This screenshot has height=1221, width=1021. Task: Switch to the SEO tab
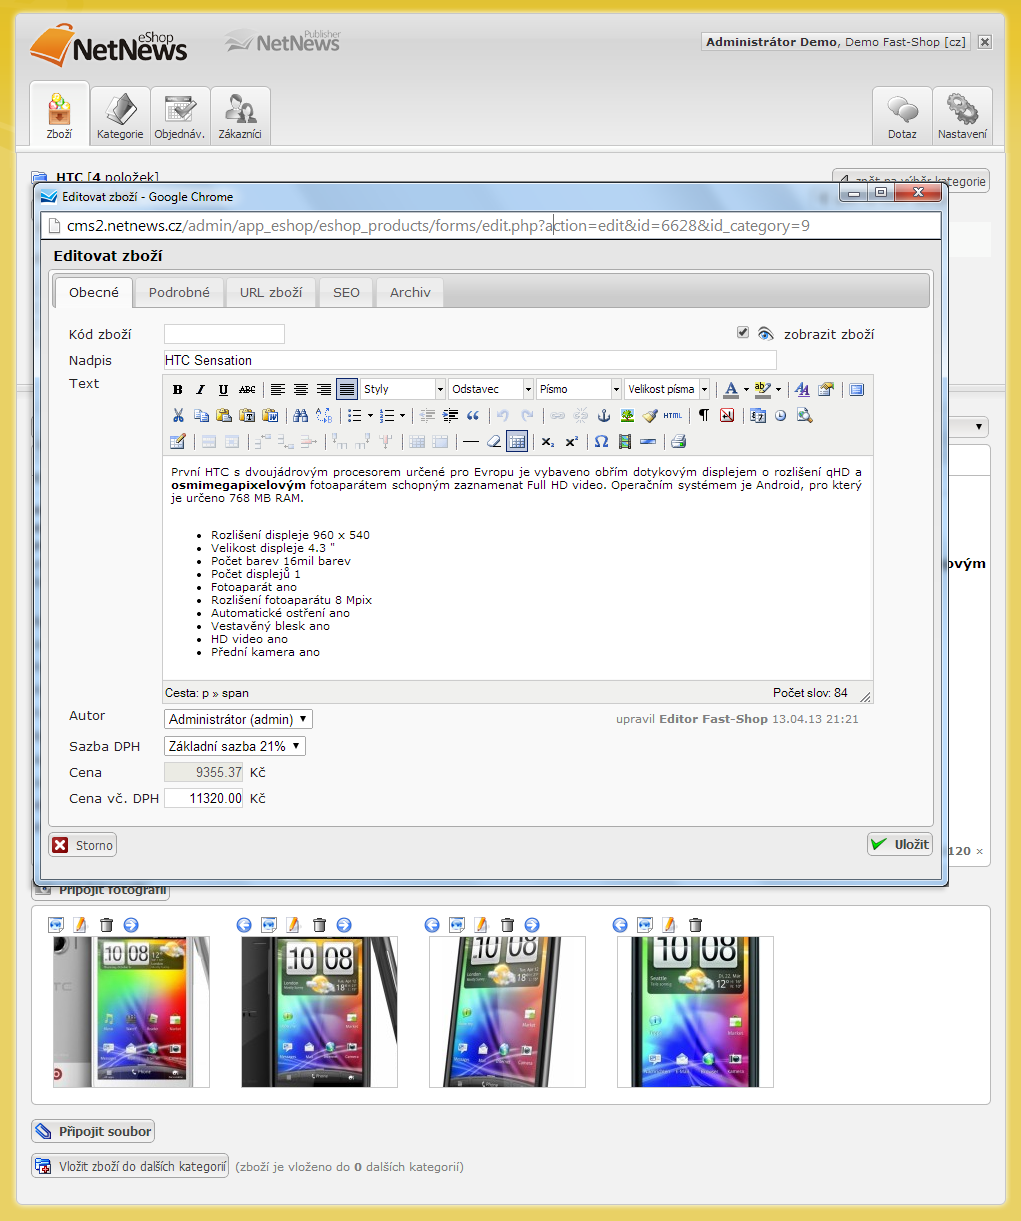346,292
